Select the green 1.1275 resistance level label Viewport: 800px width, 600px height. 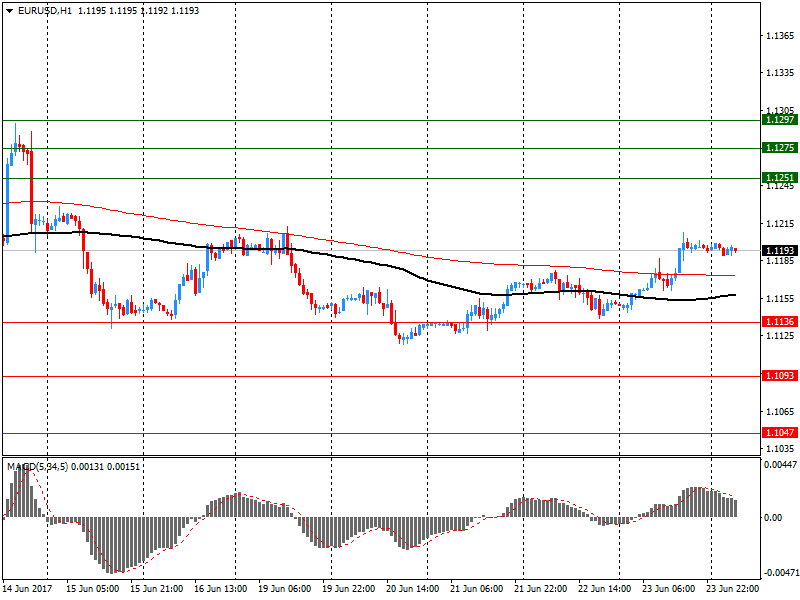[780, 147]
